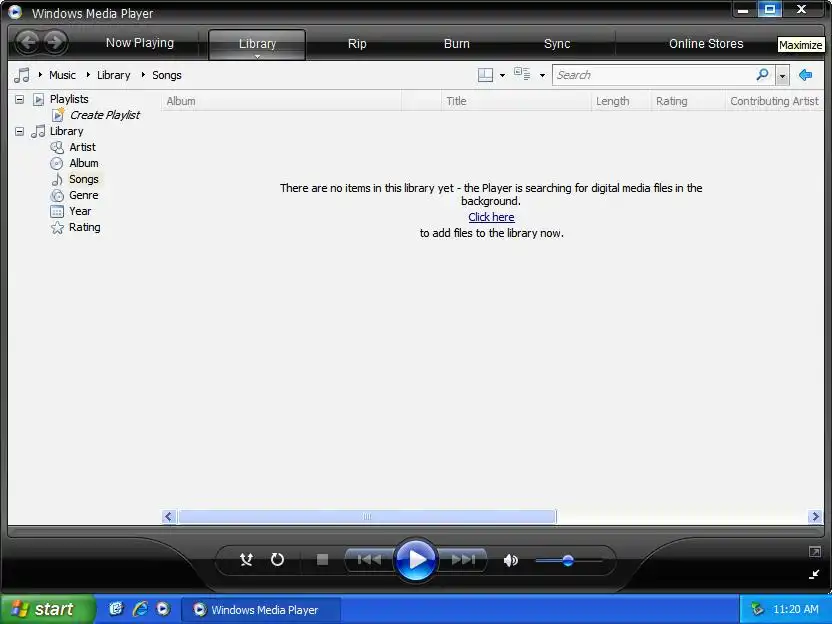Click the scrollbar right arrow
The image size is (832, 624).
click(815, 516)
